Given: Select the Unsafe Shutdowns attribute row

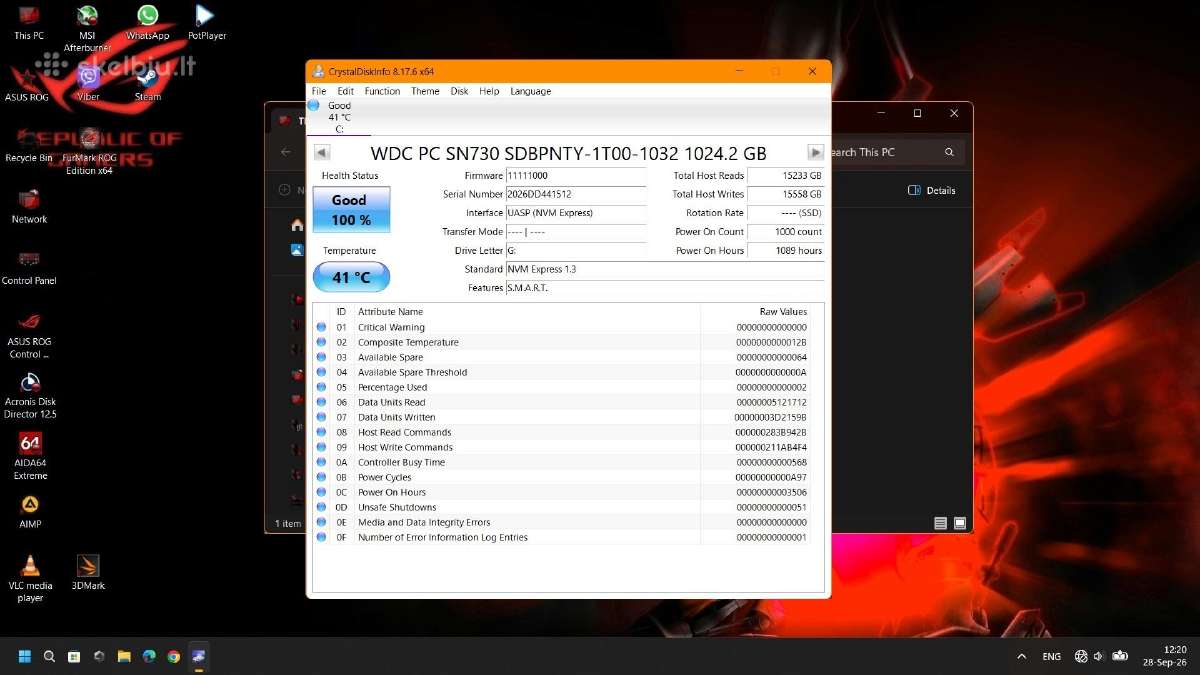Looking at the screenshot, I should [568, 507].
